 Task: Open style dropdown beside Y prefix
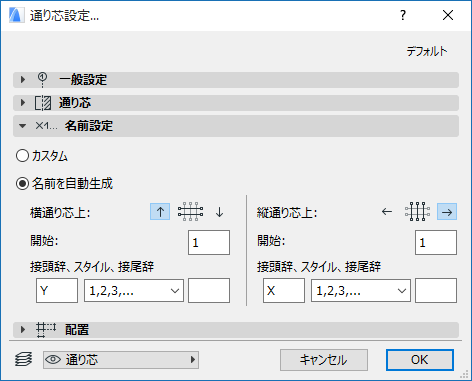coord(134,291)
